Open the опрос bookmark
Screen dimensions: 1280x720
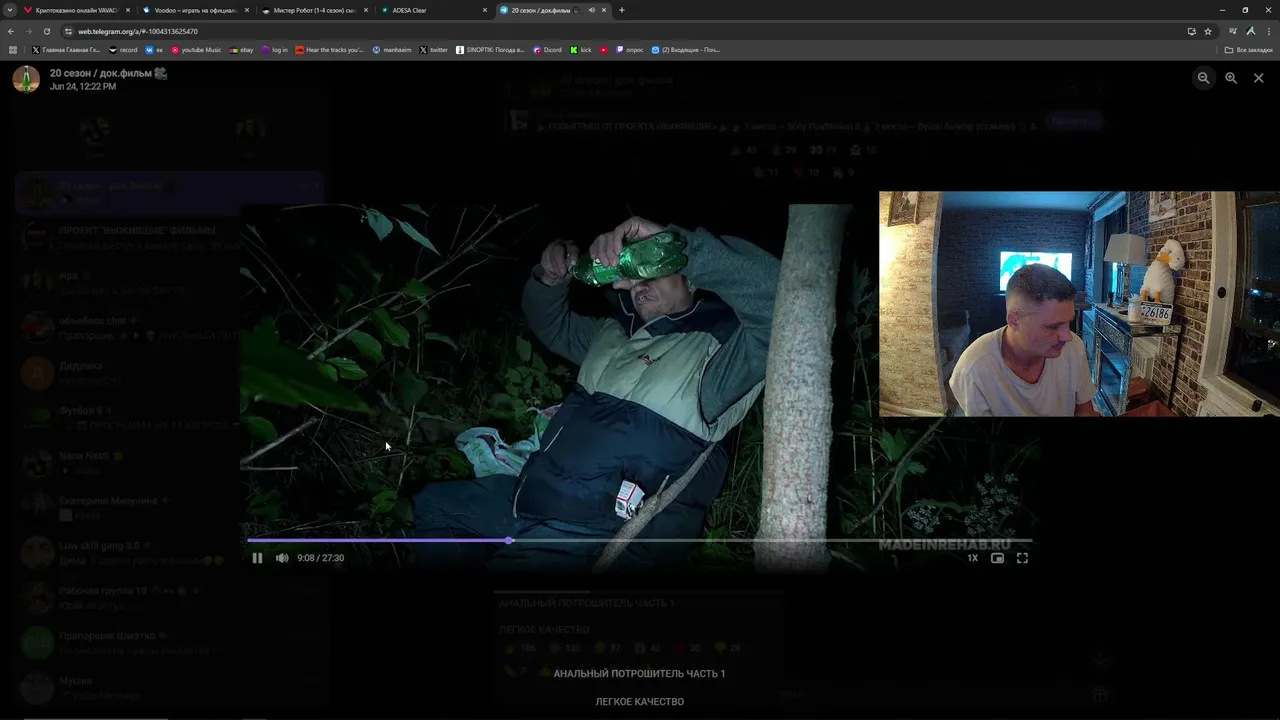pos(630,50)
